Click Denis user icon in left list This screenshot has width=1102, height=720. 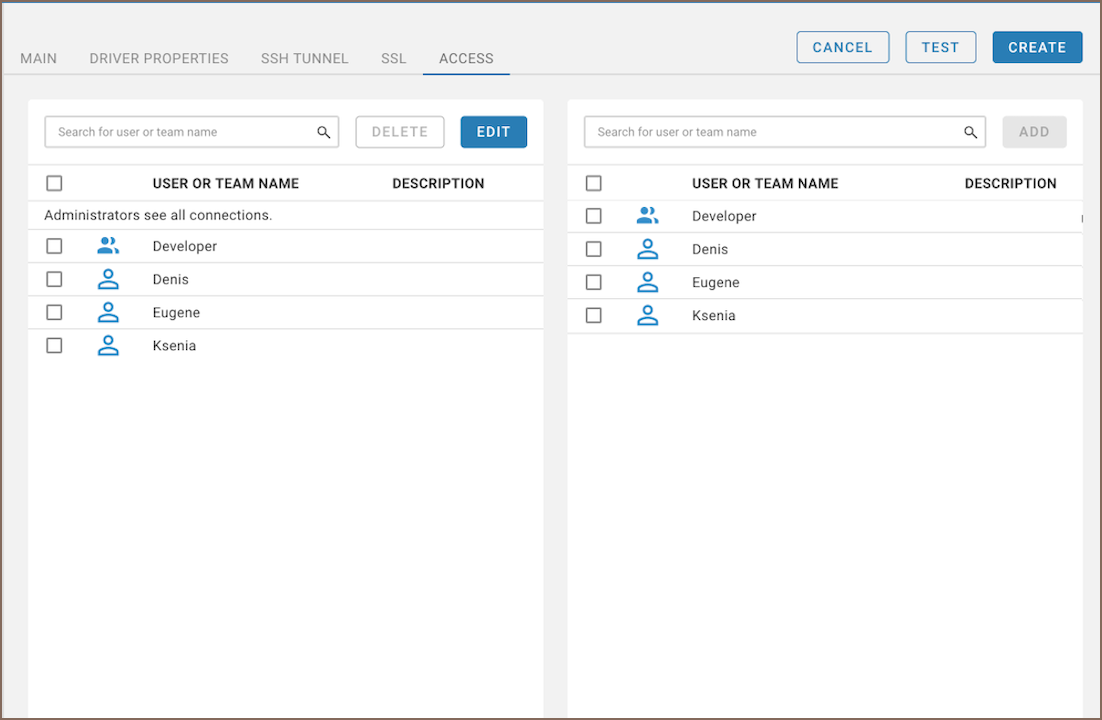(x=108, y=280)
